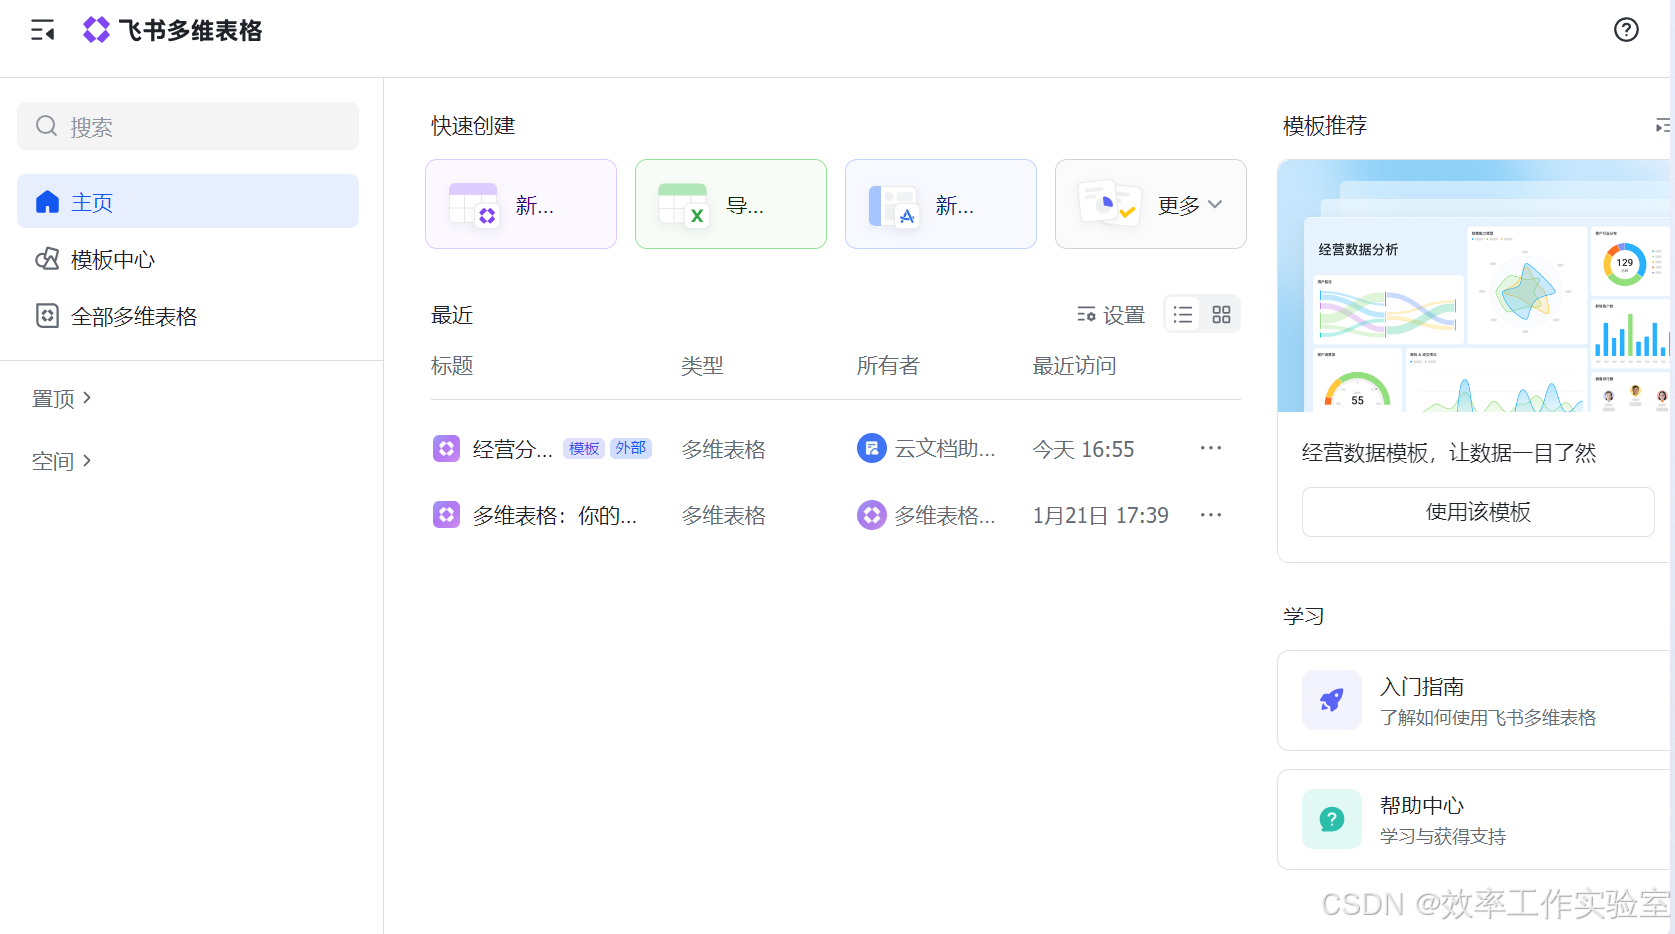The width and height of the screenshot is (1675, 934).
Task: Expand the 置顶 pinned section
Action: (62, 398)
